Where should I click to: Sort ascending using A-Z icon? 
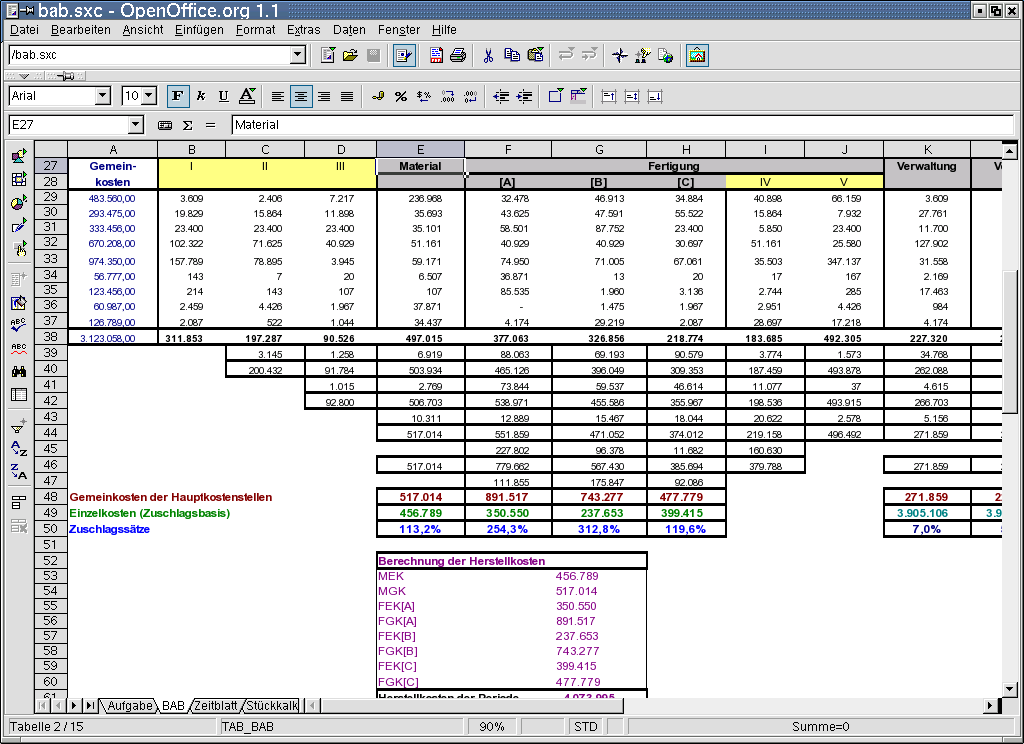coord(18,448)
